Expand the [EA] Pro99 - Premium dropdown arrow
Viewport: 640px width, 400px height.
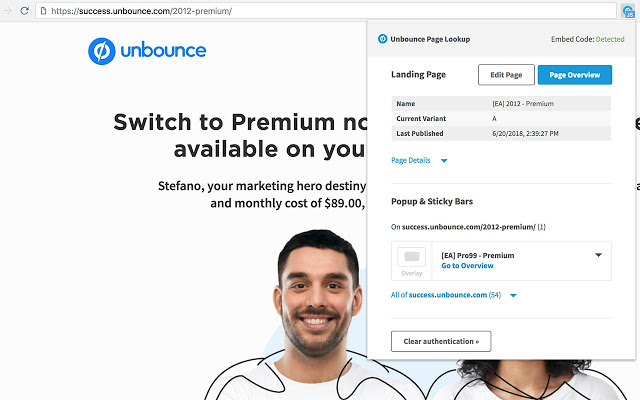598,255
